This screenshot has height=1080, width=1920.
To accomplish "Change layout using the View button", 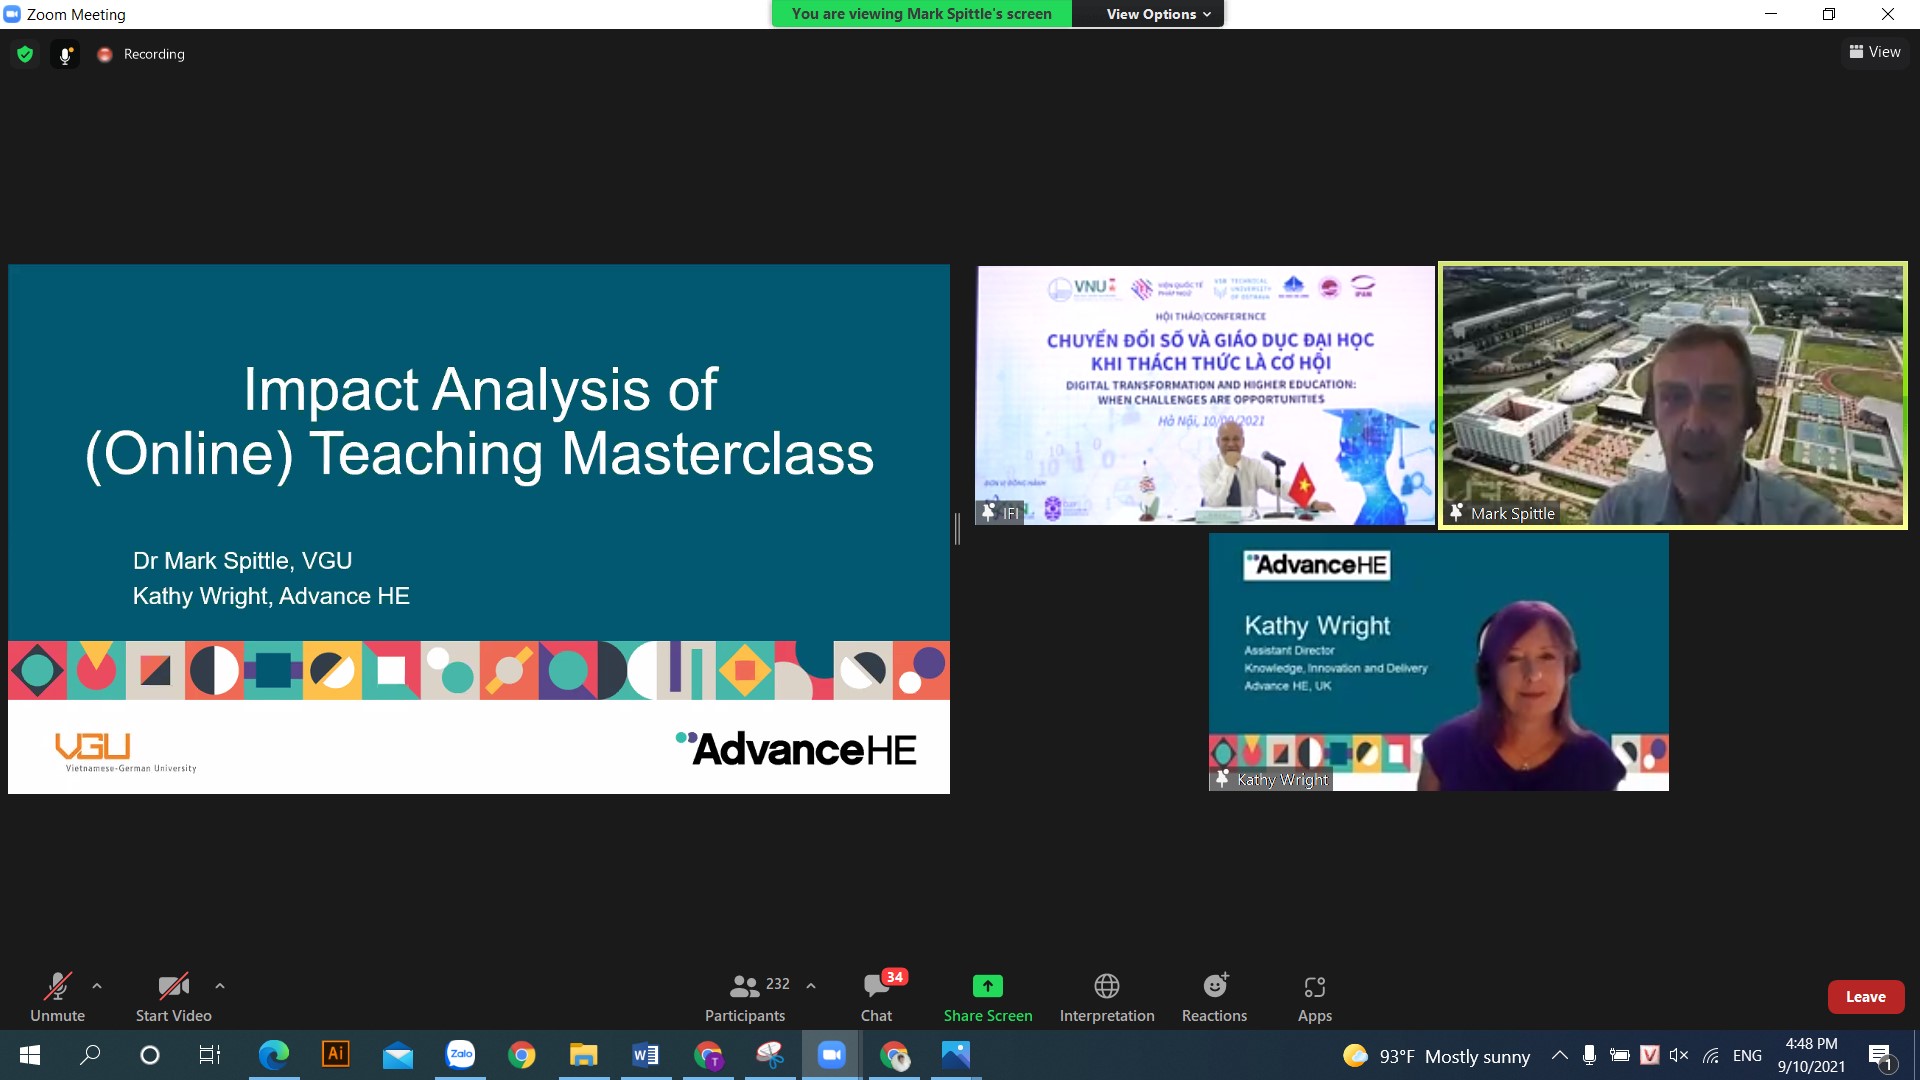I will click(1875, 52).
